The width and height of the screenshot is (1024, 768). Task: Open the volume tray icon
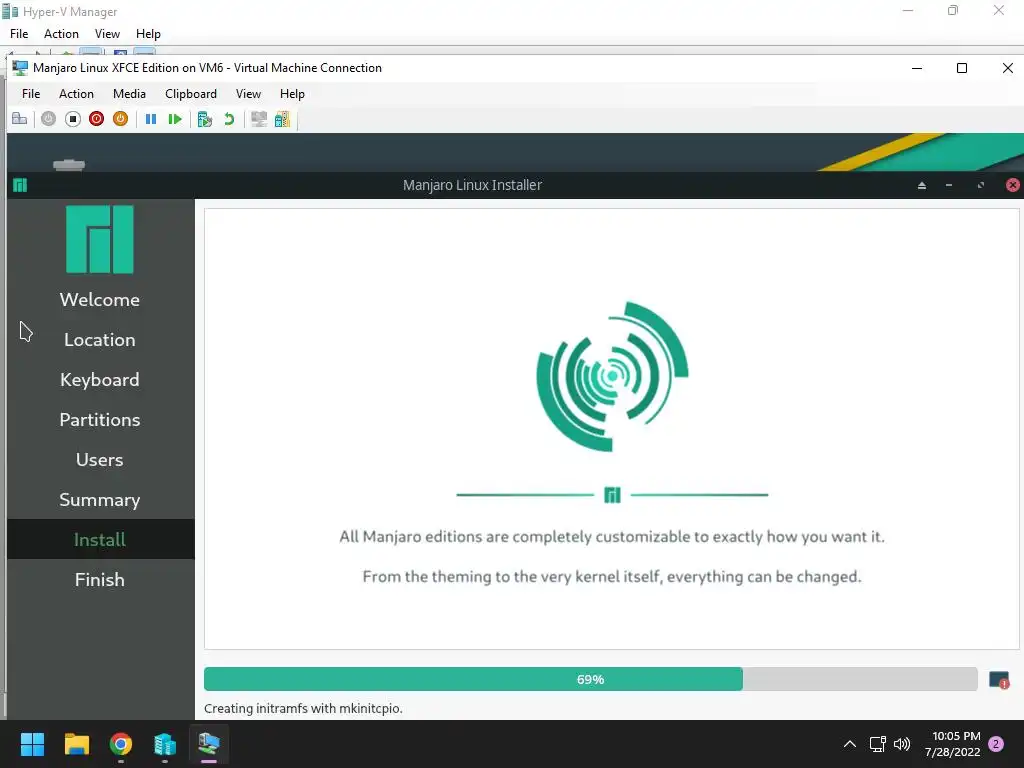click(902, 744)
